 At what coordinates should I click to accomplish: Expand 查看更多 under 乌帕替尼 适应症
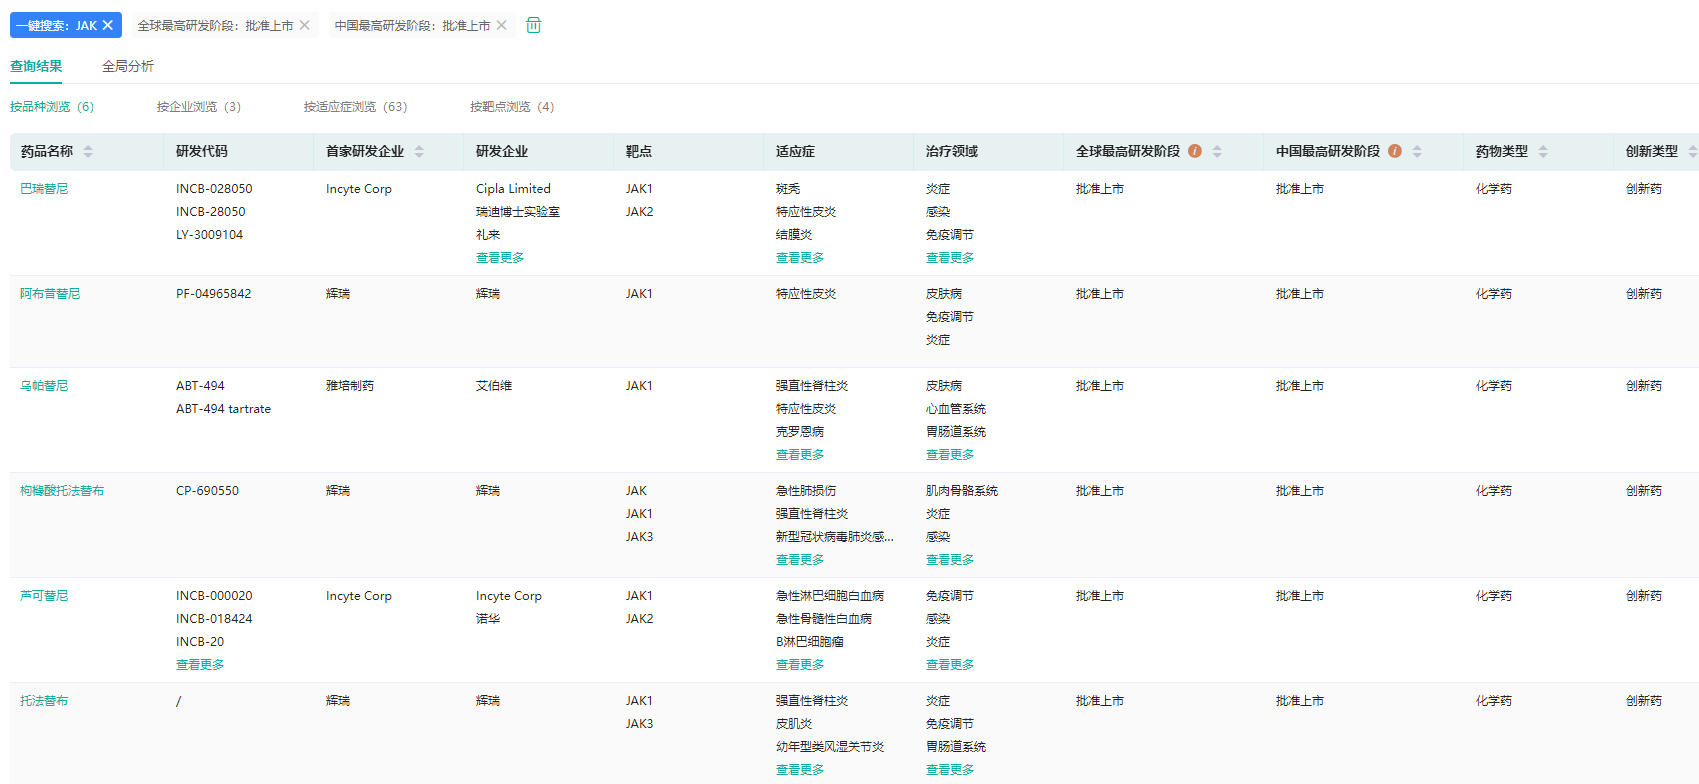(x=800, y=455)
